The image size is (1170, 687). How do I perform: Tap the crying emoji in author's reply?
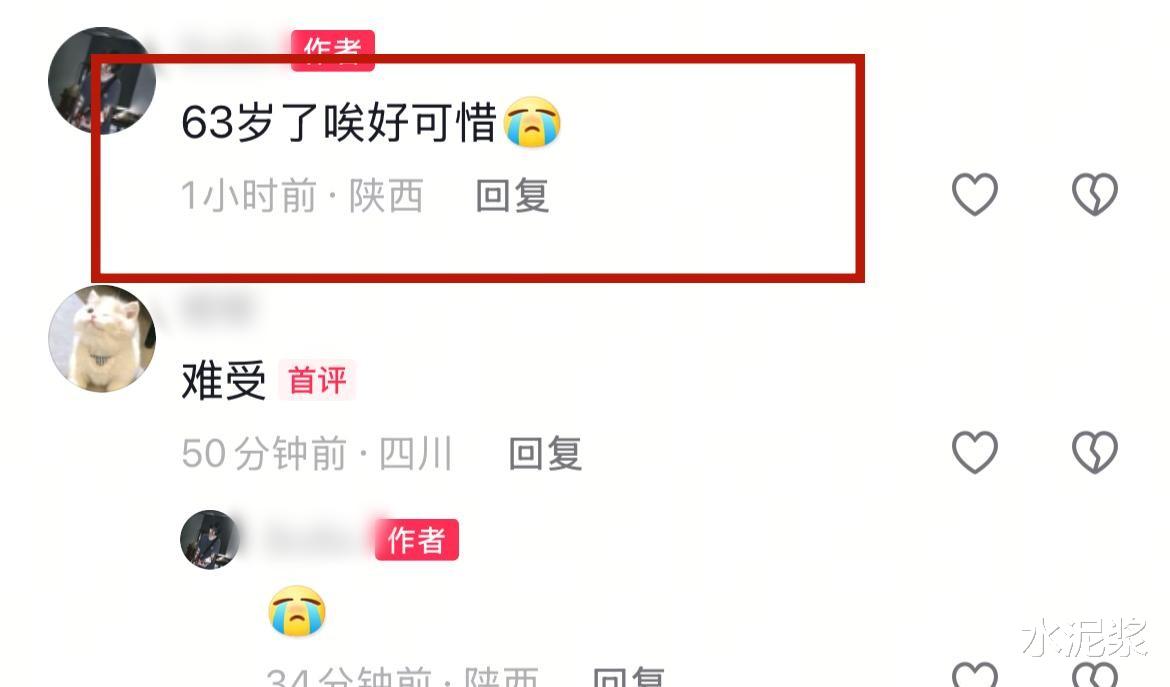coord(297,610)
